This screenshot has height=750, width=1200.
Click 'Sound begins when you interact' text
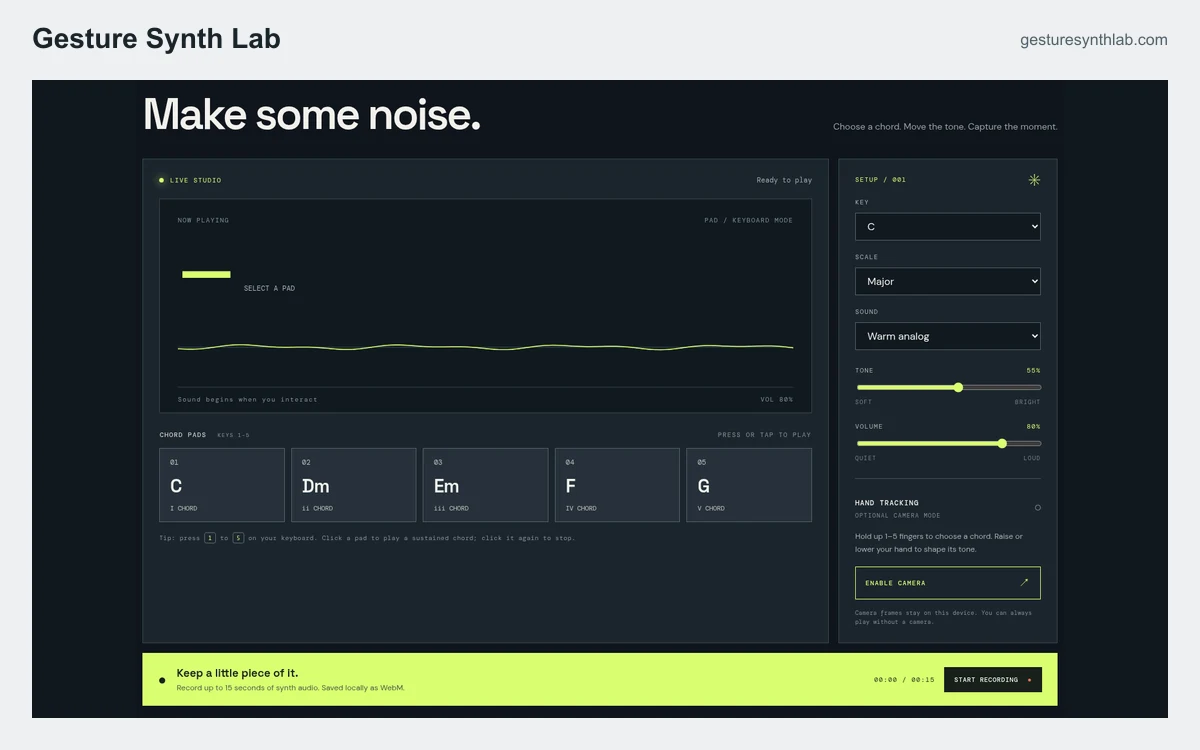(x=248, y=399)
